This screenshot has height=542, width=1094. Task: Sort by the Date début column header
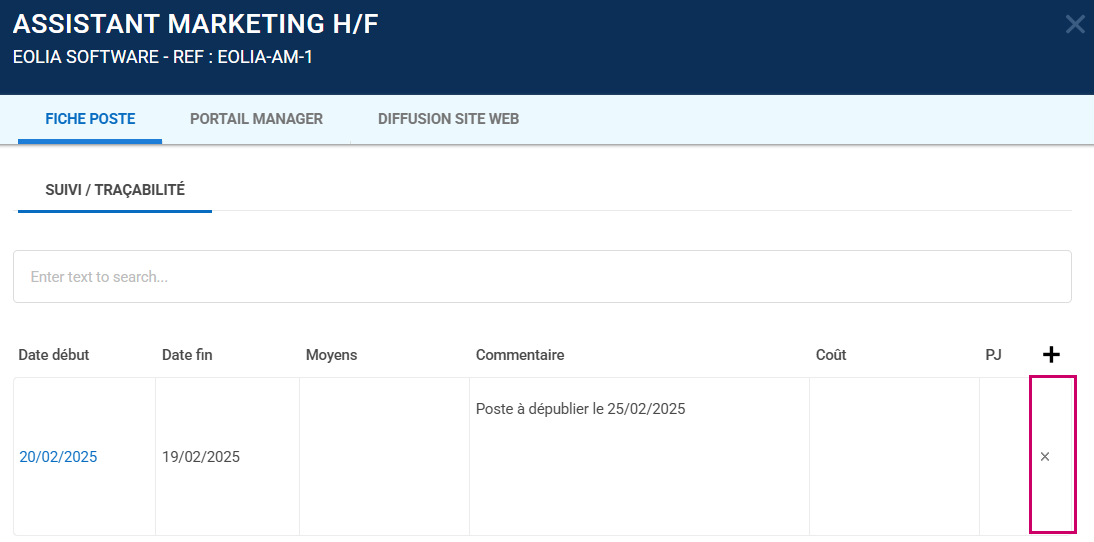coord(54,355)
